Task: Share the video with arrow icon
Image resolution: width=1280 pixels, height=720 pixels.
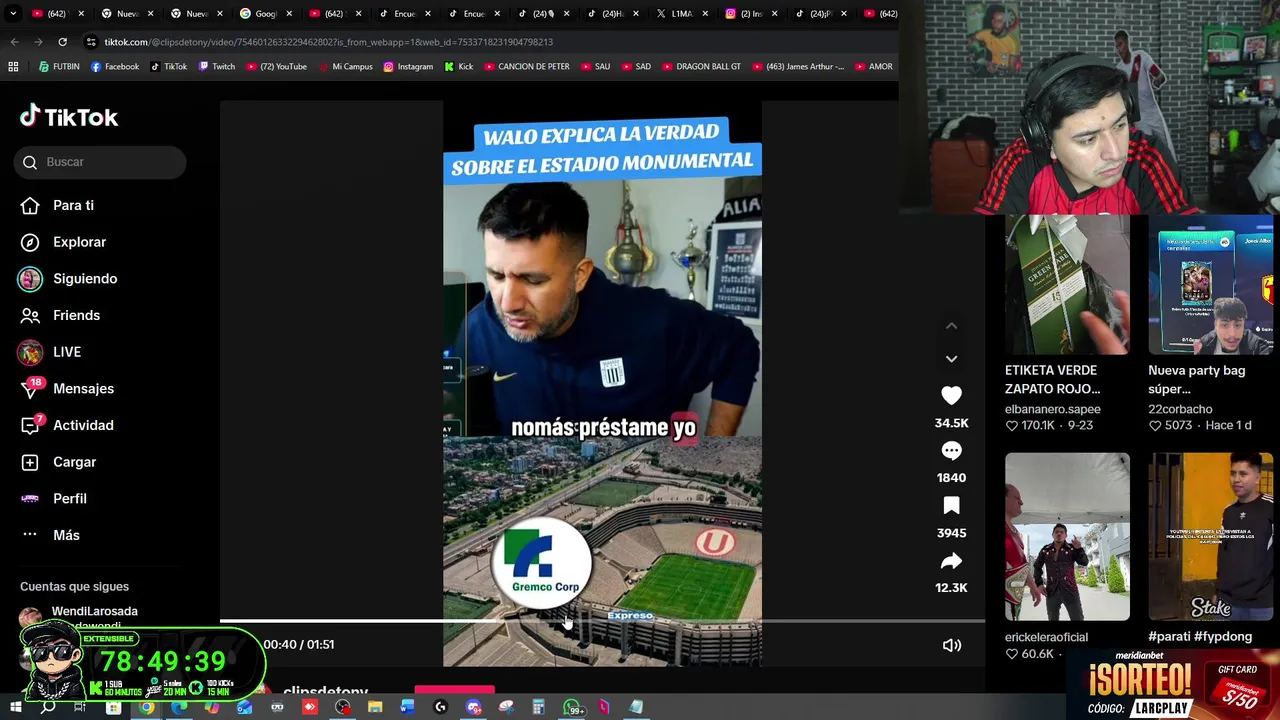Action: click(x=951, y=561)
